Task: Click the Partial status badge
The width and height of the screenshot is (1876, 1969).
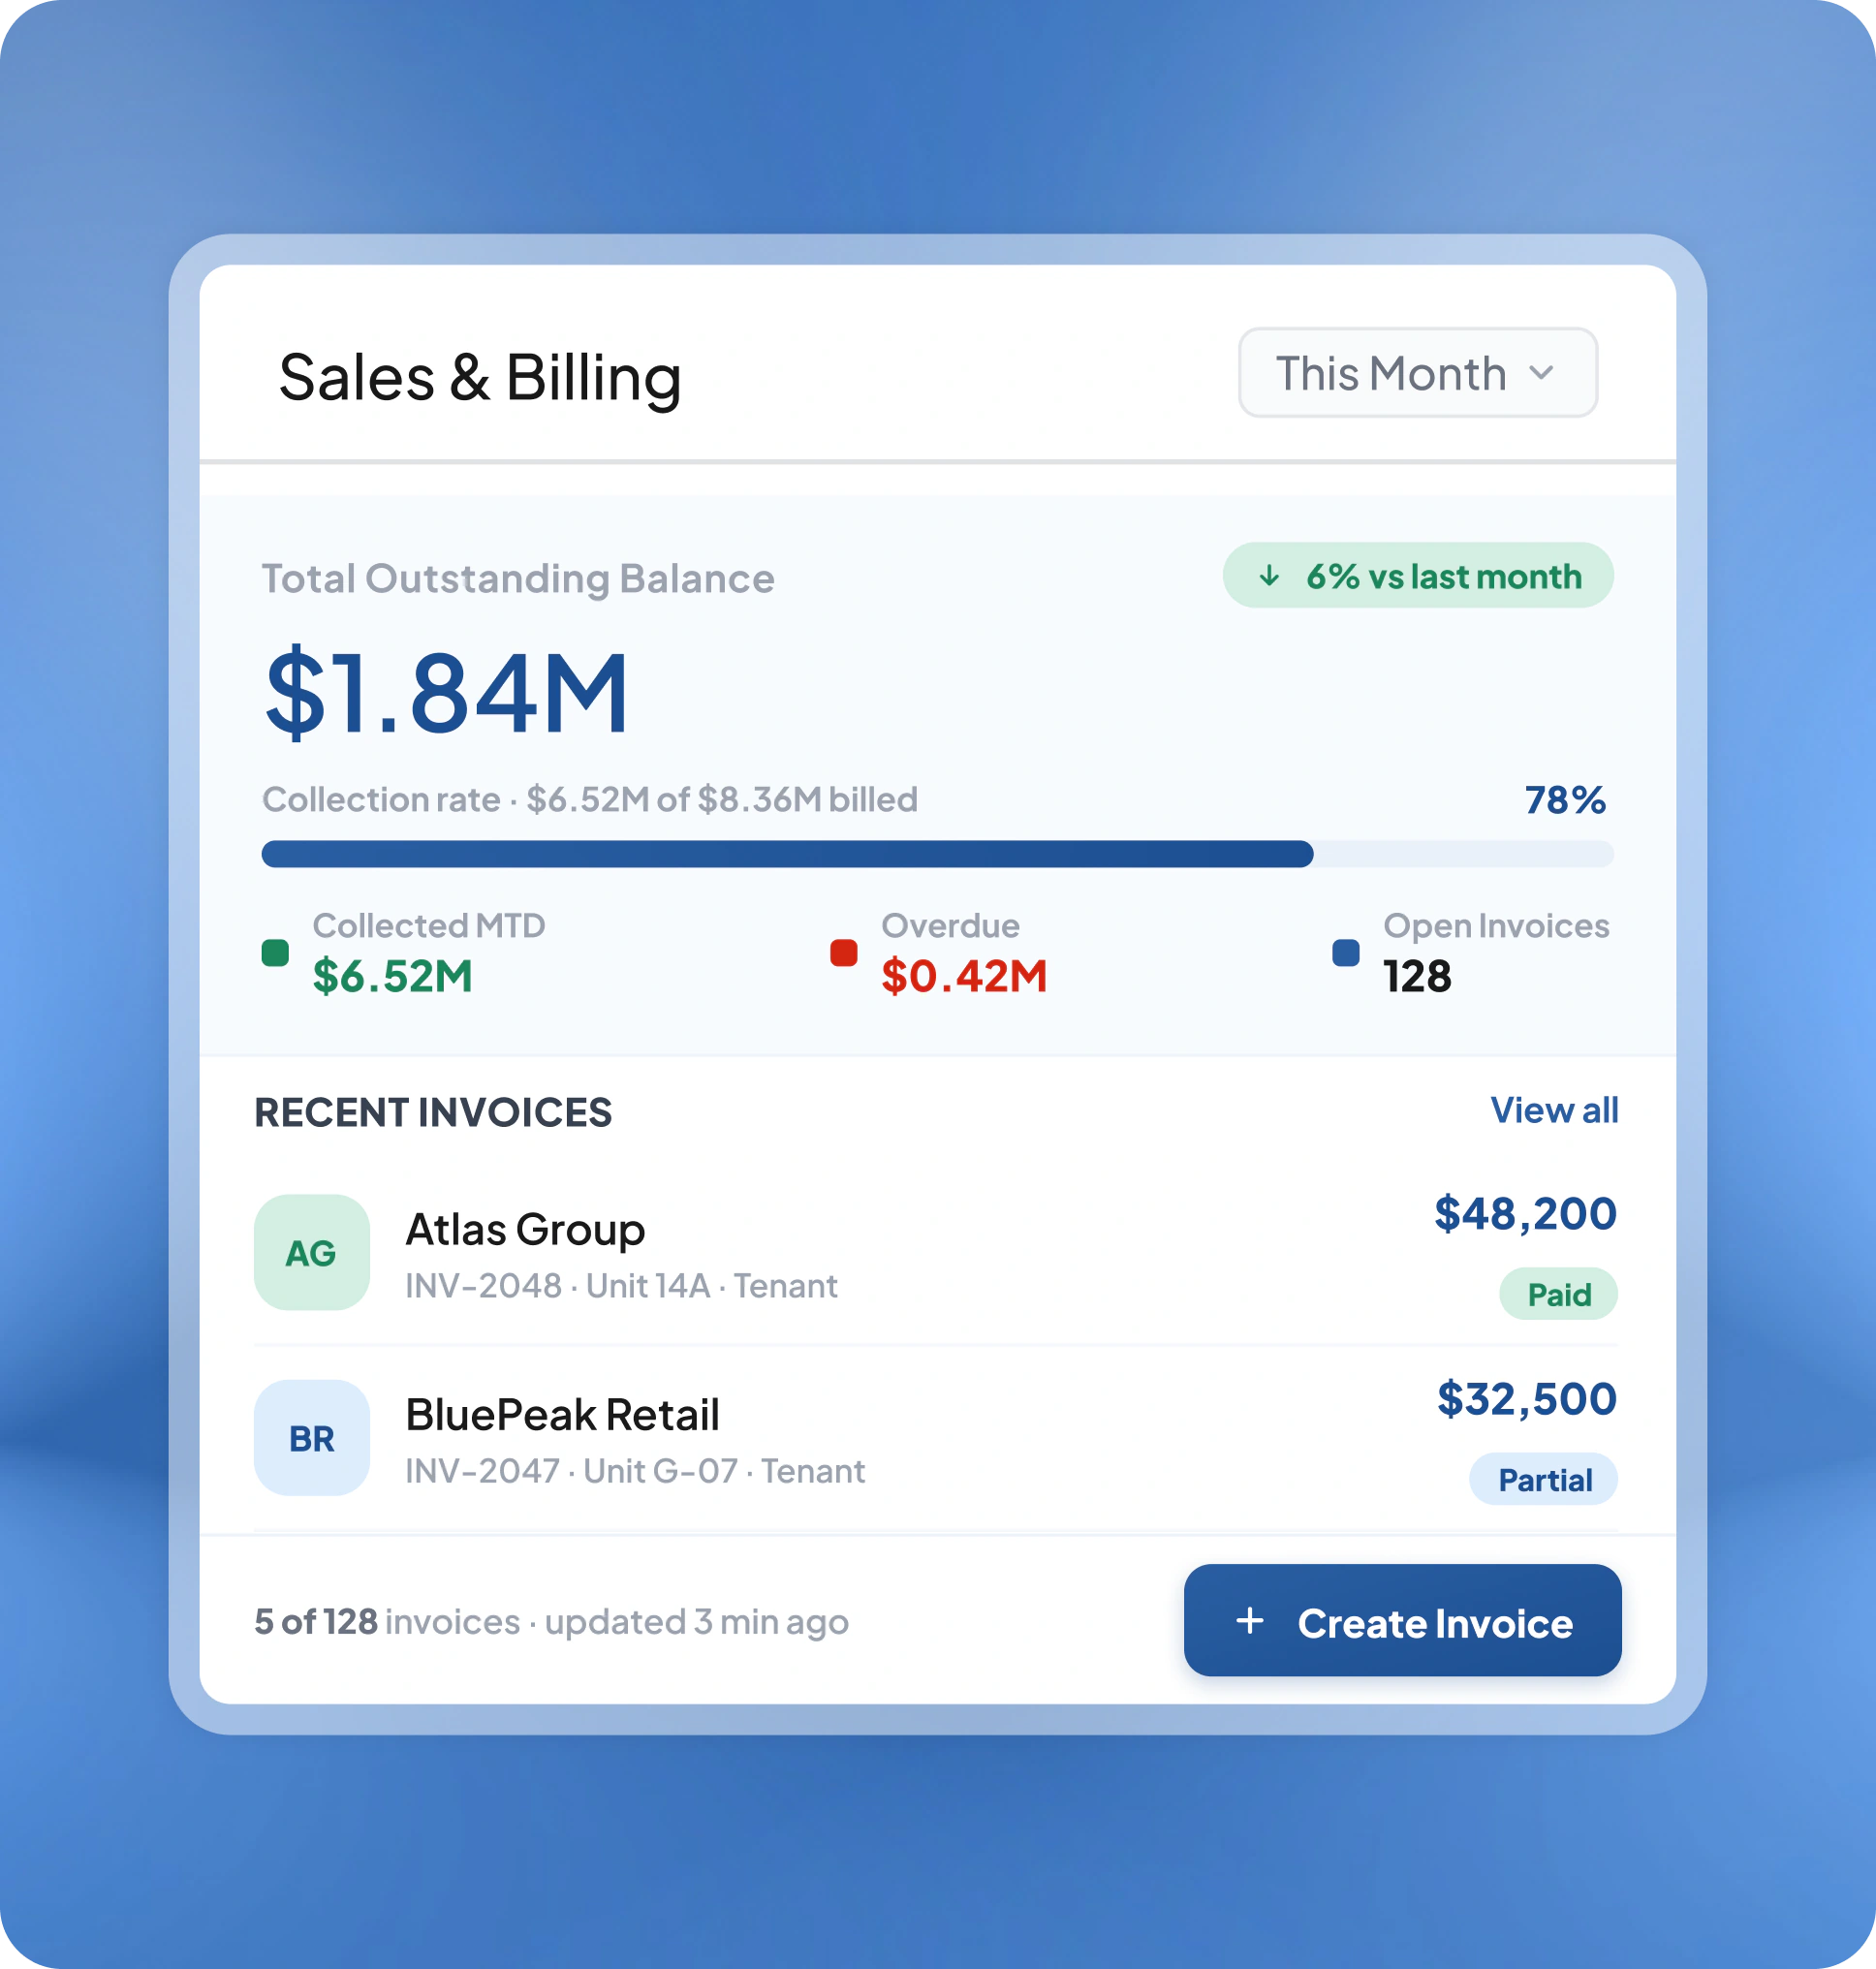Action: point(1543,1480)
